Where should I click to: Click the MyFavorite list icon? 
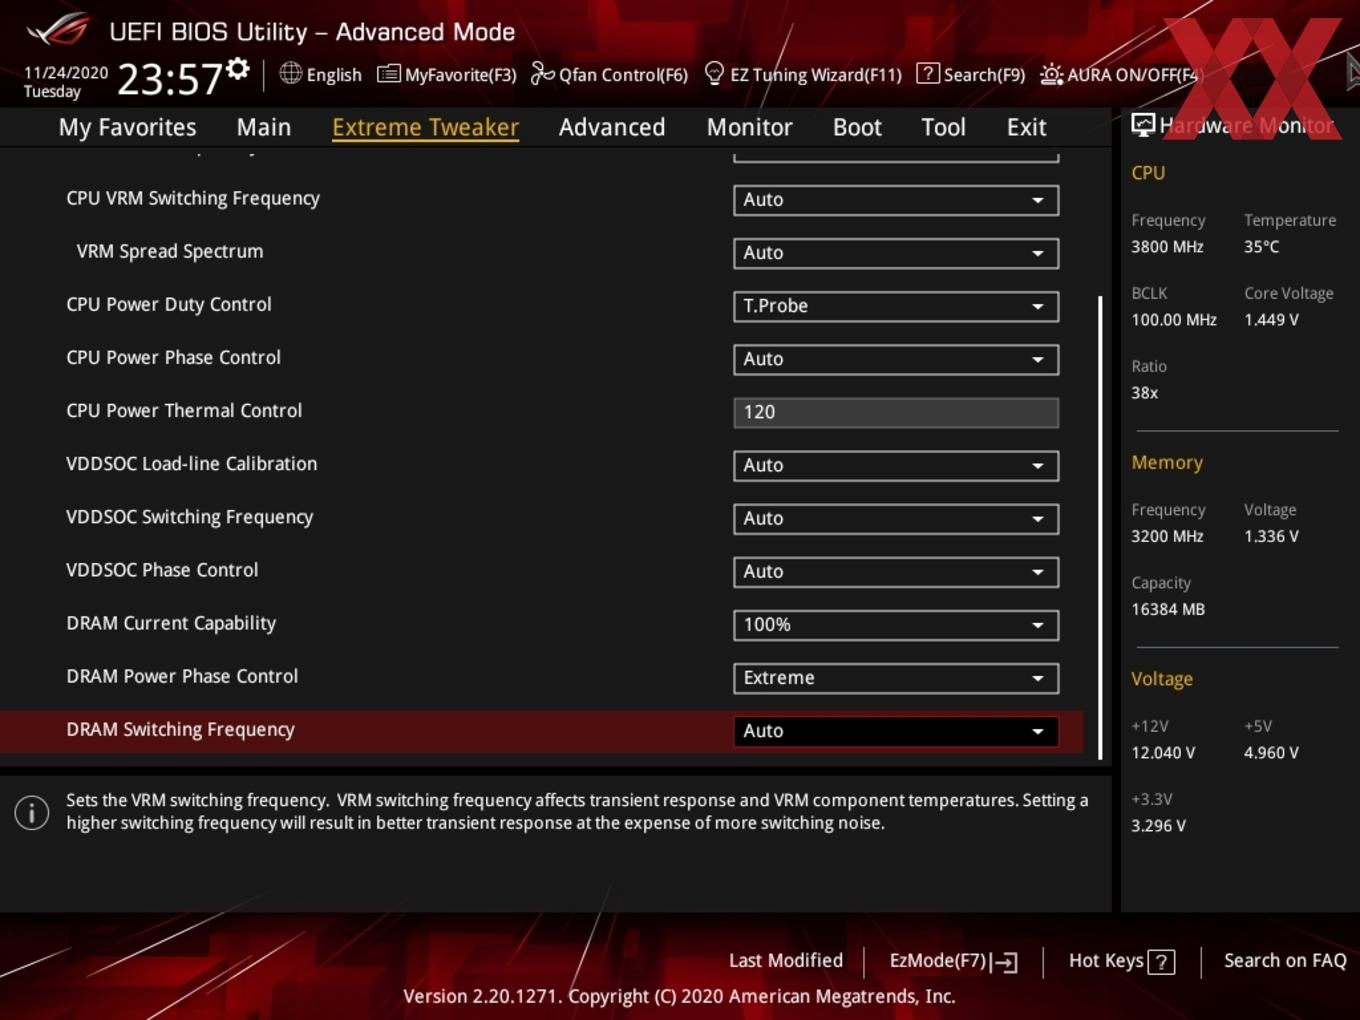pyautogui.click(x=388, y=74)
